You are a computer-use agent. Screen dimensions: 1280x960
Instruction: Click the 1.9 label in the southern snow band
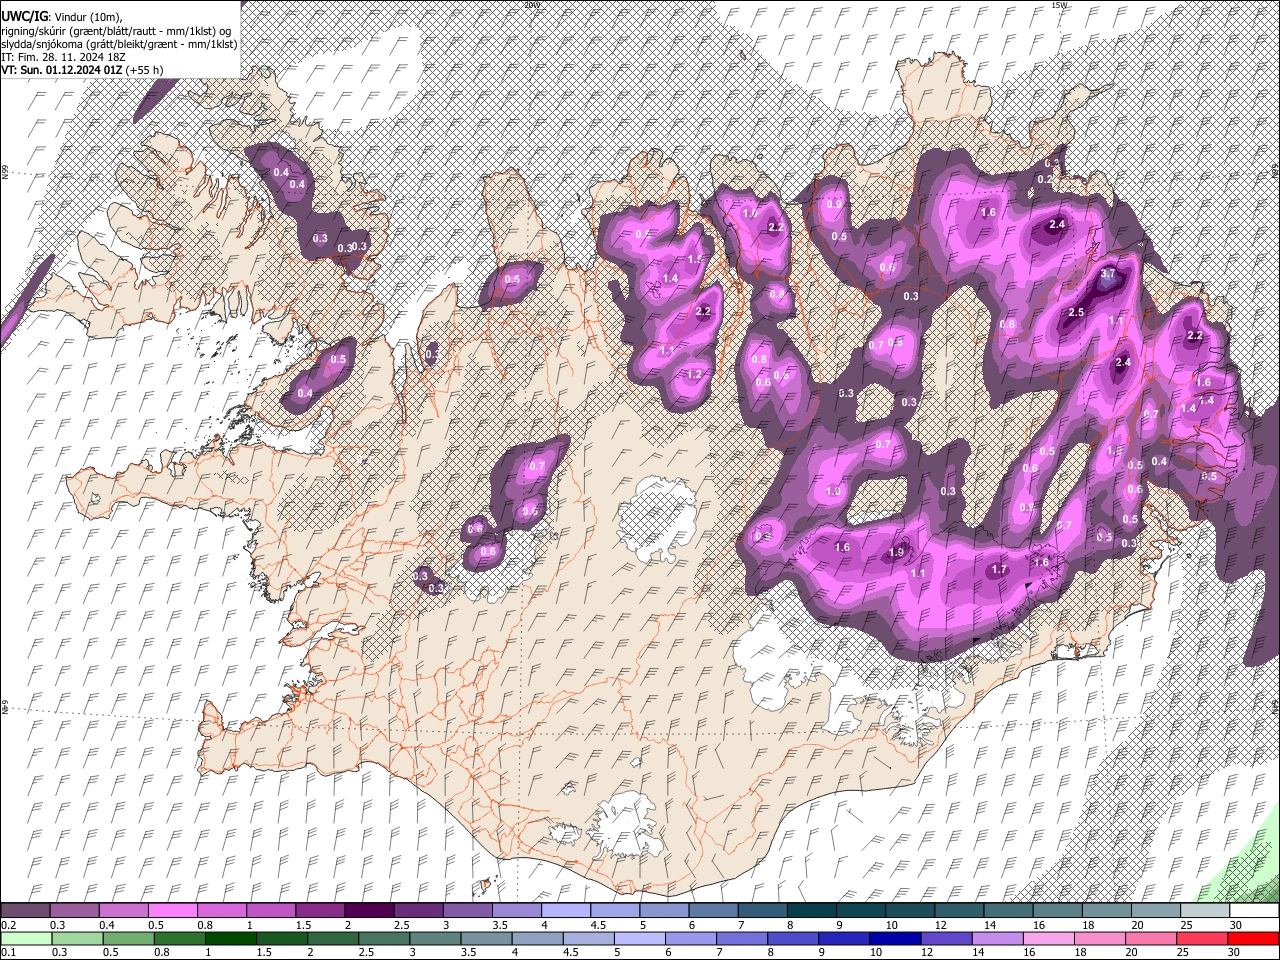(x=897, y=553)
